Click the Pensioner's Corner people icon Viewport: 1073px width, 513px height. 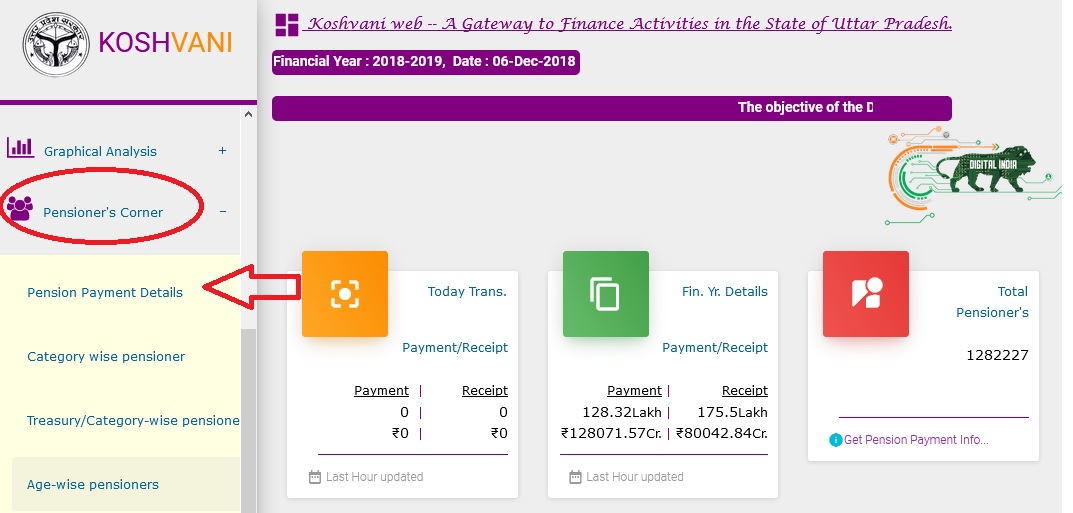[x=19, y=209]
